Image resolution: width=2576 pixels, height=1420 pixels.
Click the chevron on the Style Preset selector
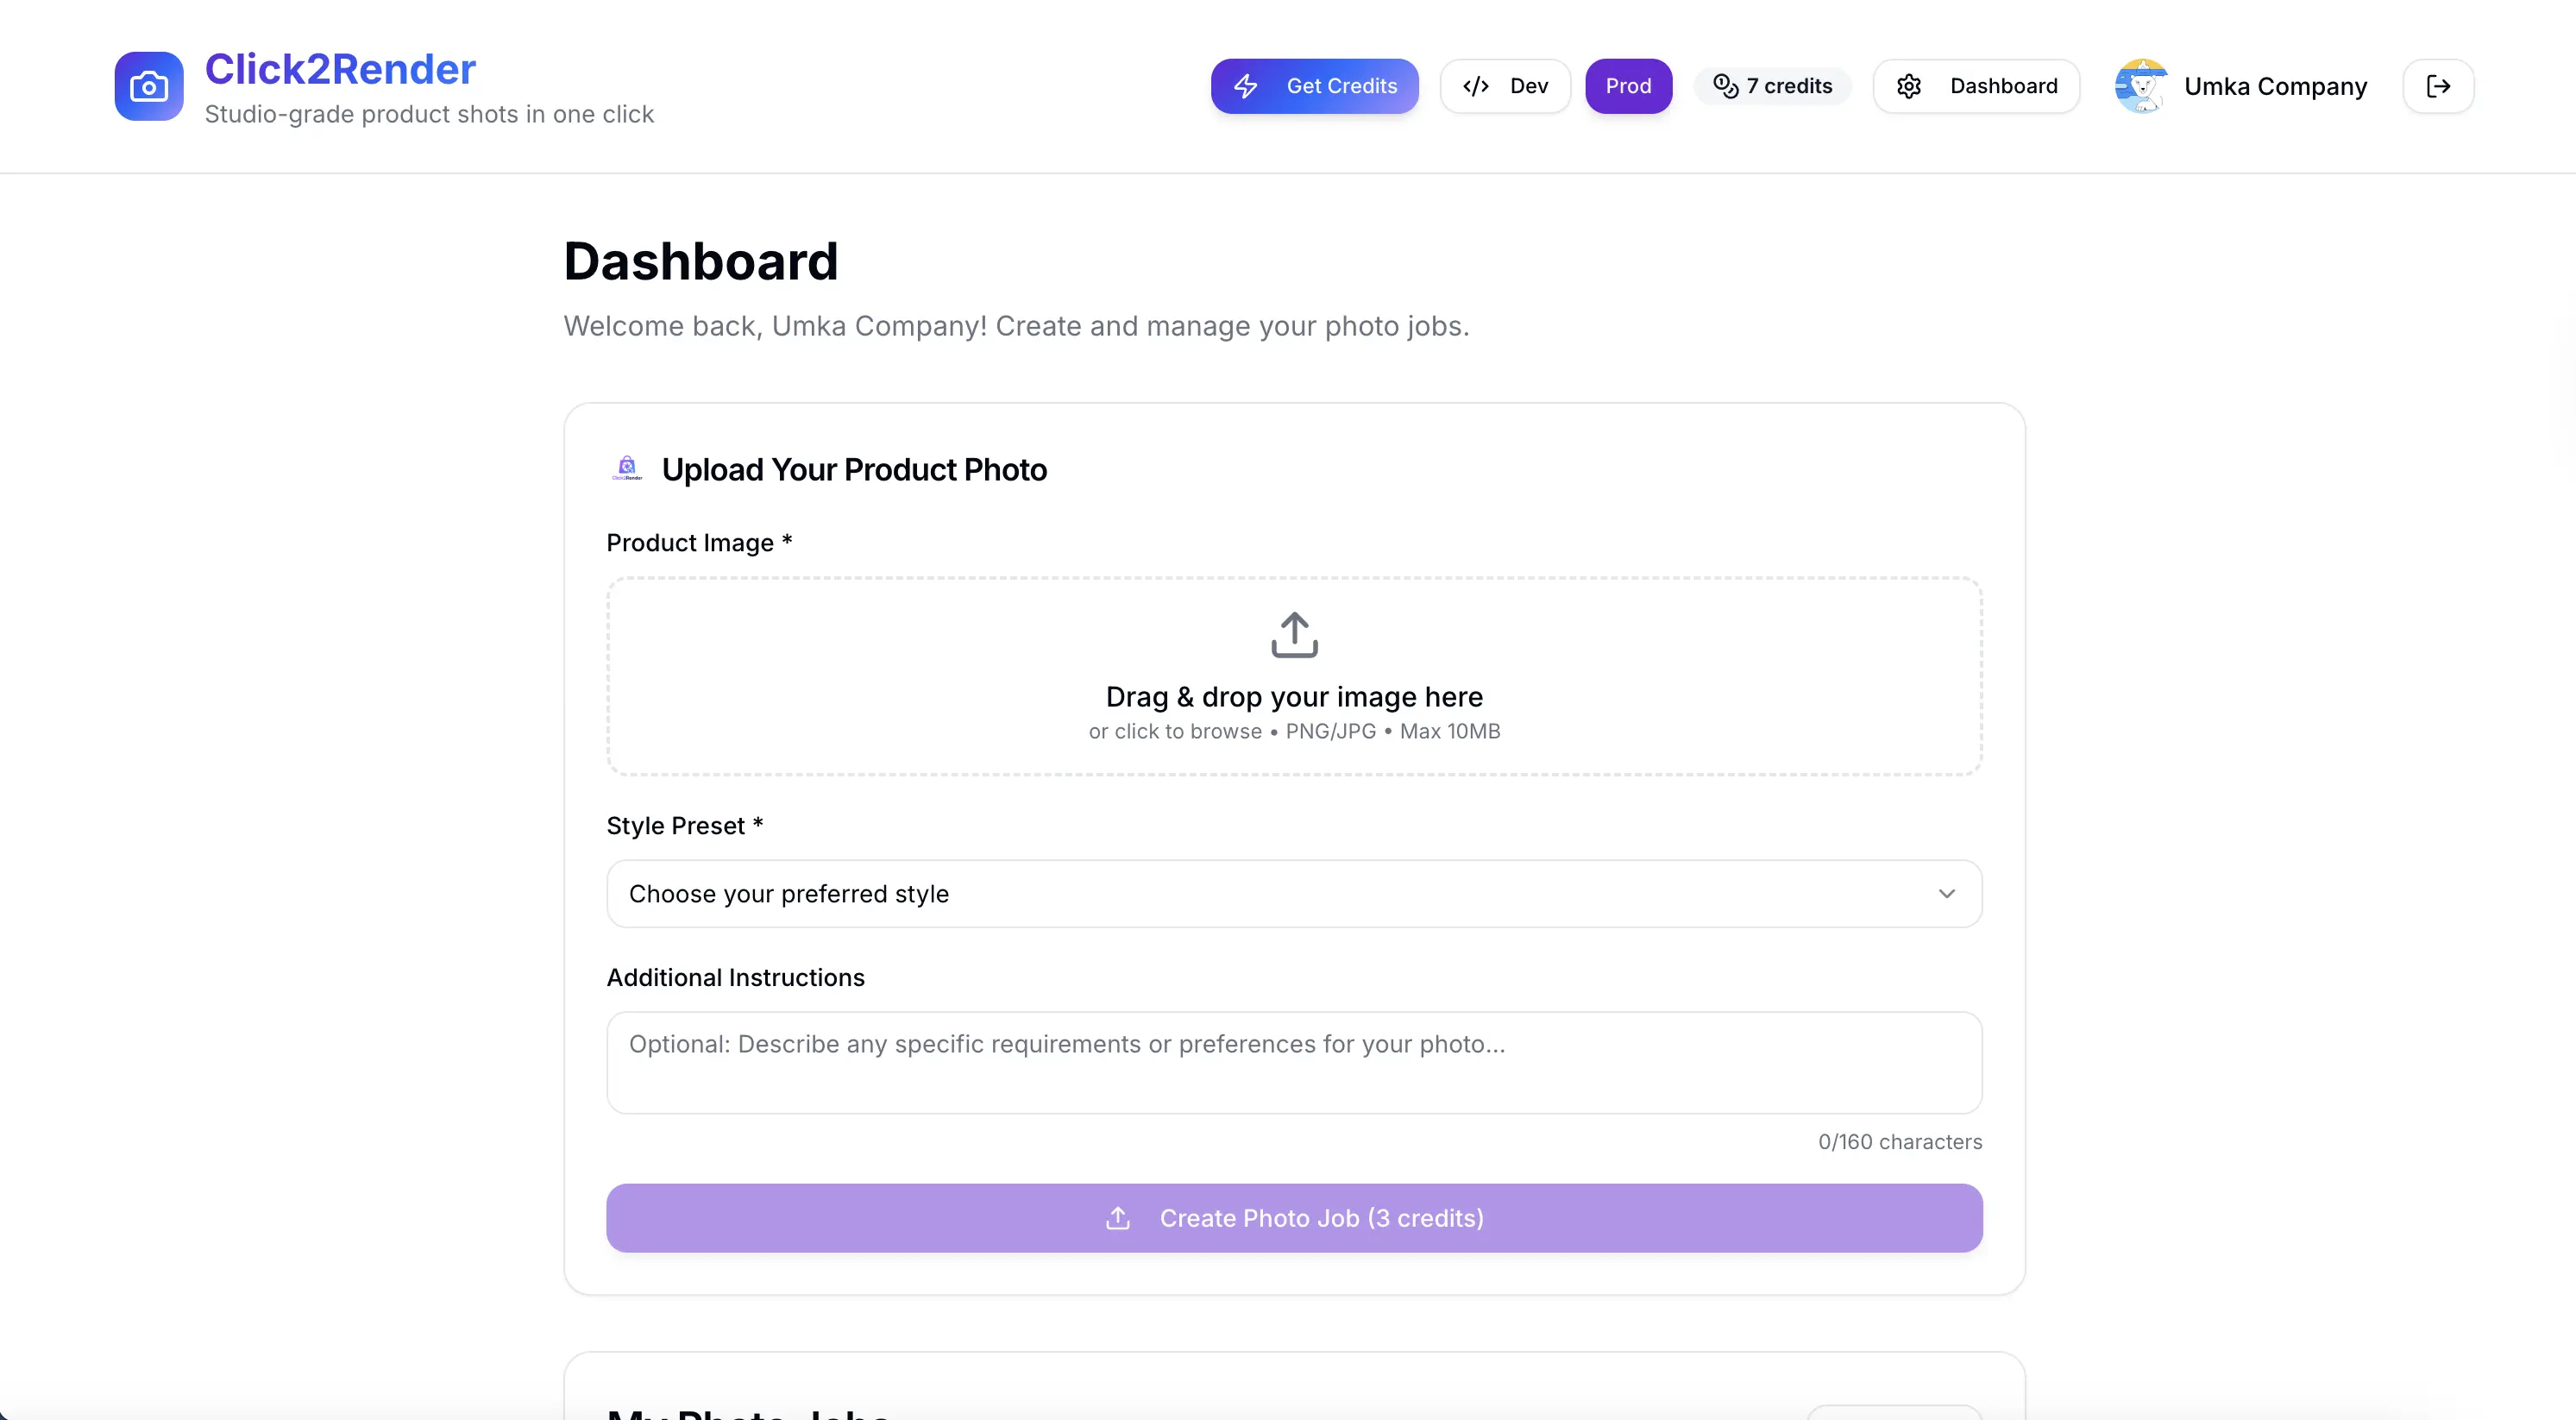[x=1948, y=893]
